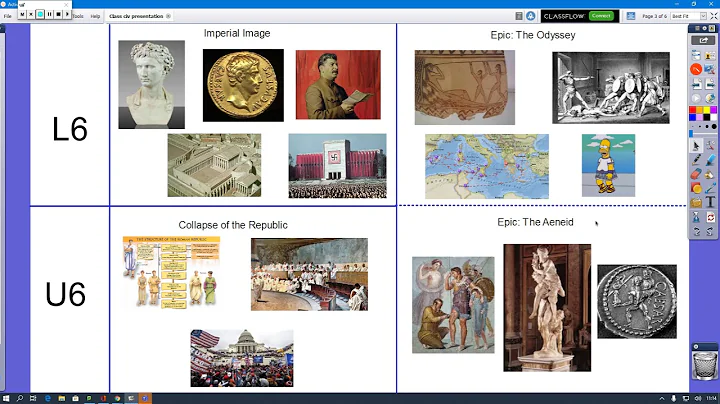Open the web browser globe icon
Image resolution: width=720 pixels, height=404 pixels.
710,98
